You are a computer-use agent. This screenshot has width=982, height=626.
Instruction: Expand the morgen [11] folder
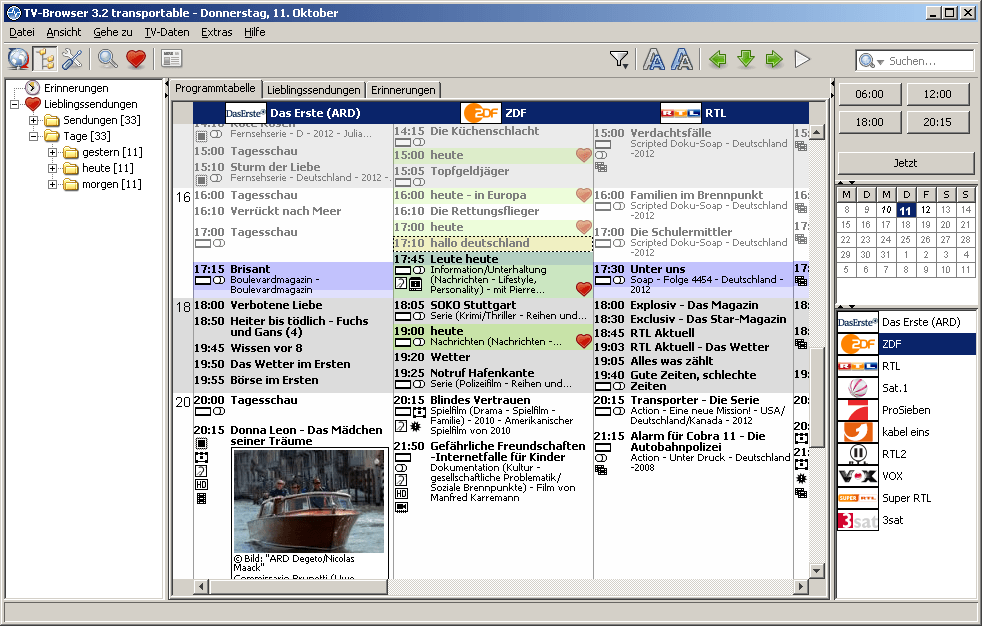click(53, 185)
